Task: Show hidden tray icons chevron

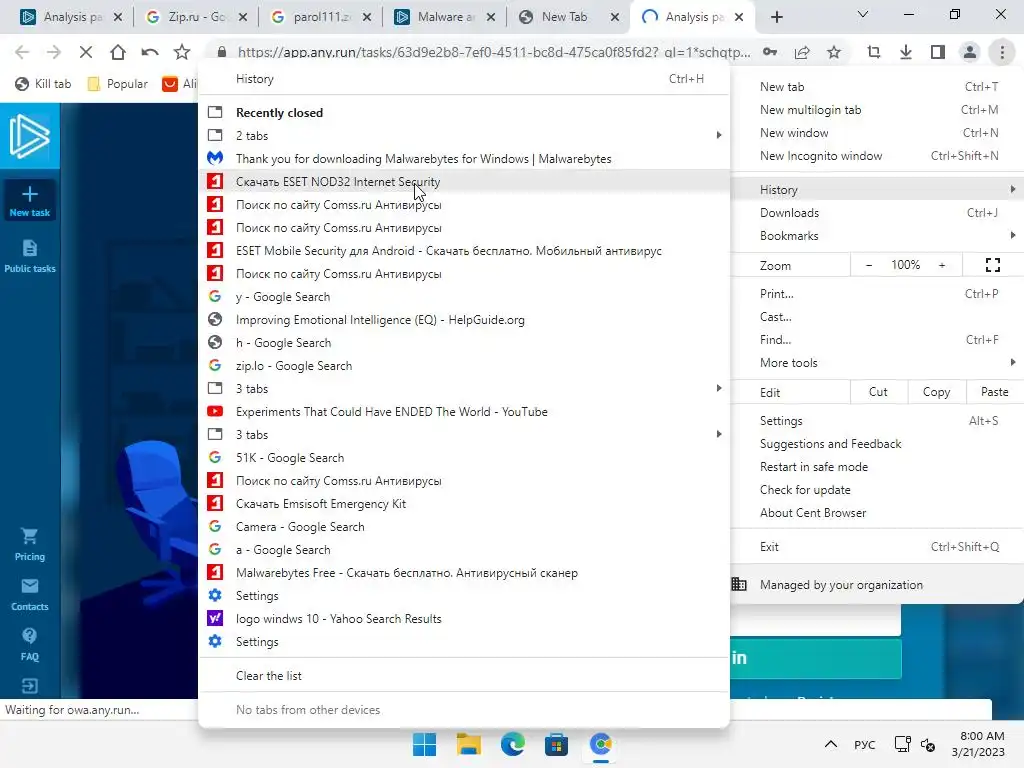Action: coord(831,744)
